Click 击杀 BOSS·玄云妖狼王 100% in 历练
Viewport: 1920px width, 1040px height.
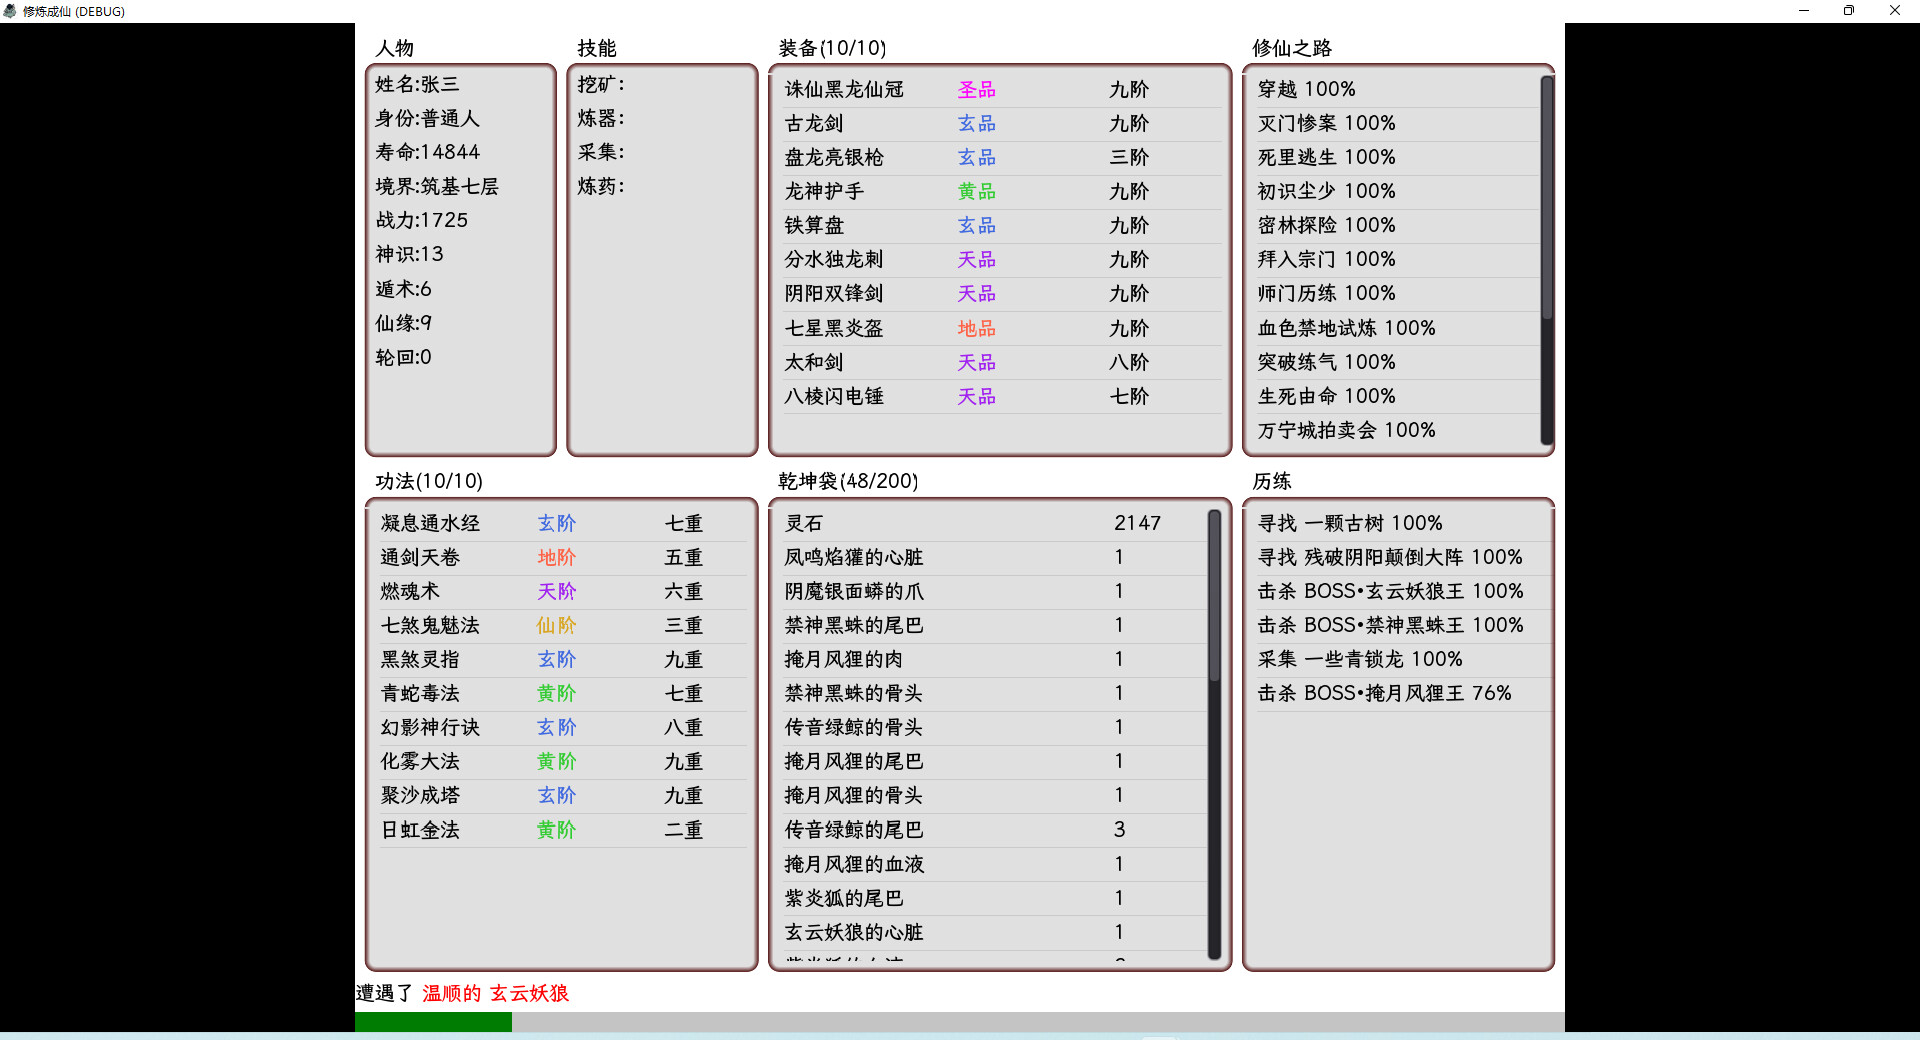1390,591
